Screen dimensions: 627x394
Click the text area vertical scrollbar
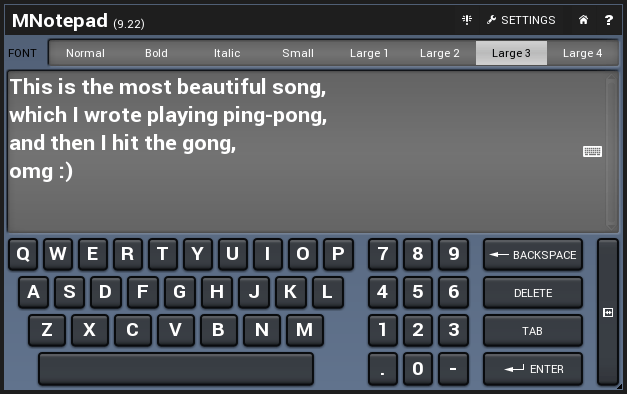611,152
